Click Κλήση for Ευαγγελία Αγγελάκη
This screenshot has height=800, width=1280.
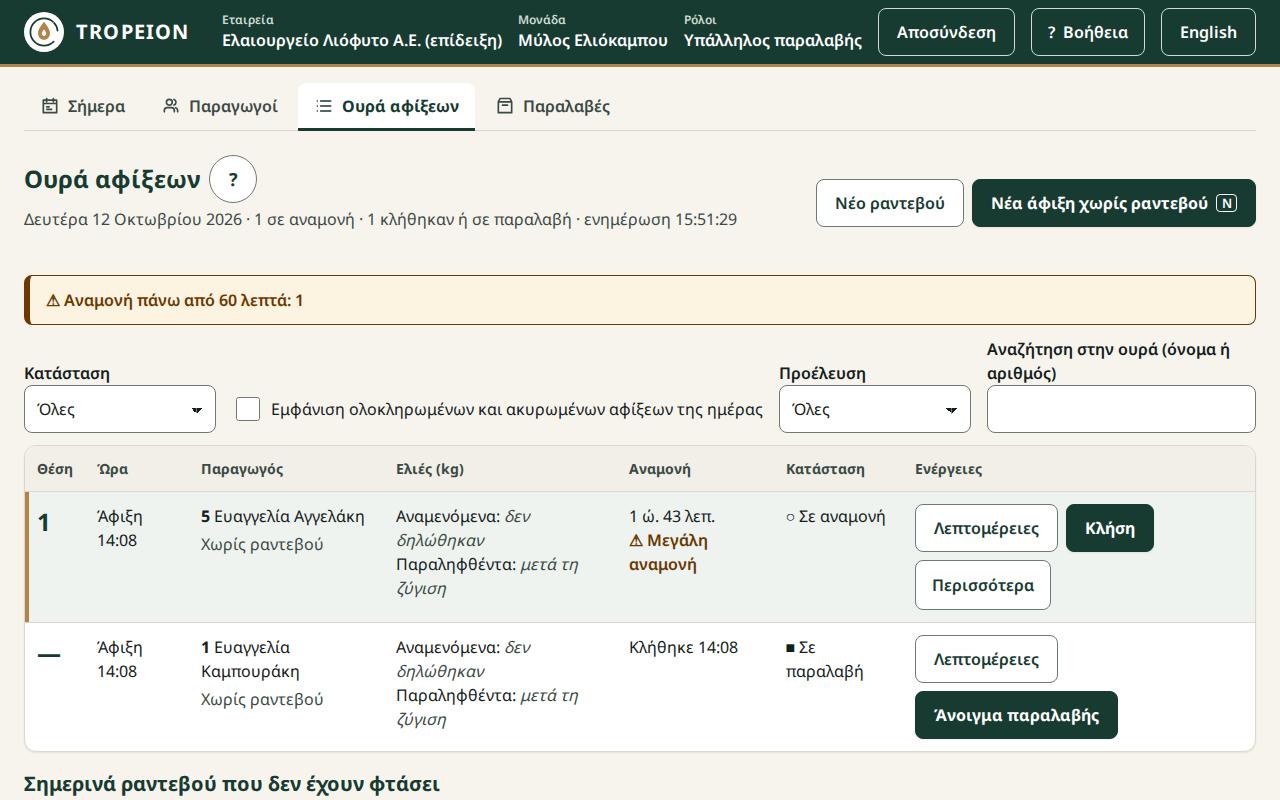click(1110, 528)
